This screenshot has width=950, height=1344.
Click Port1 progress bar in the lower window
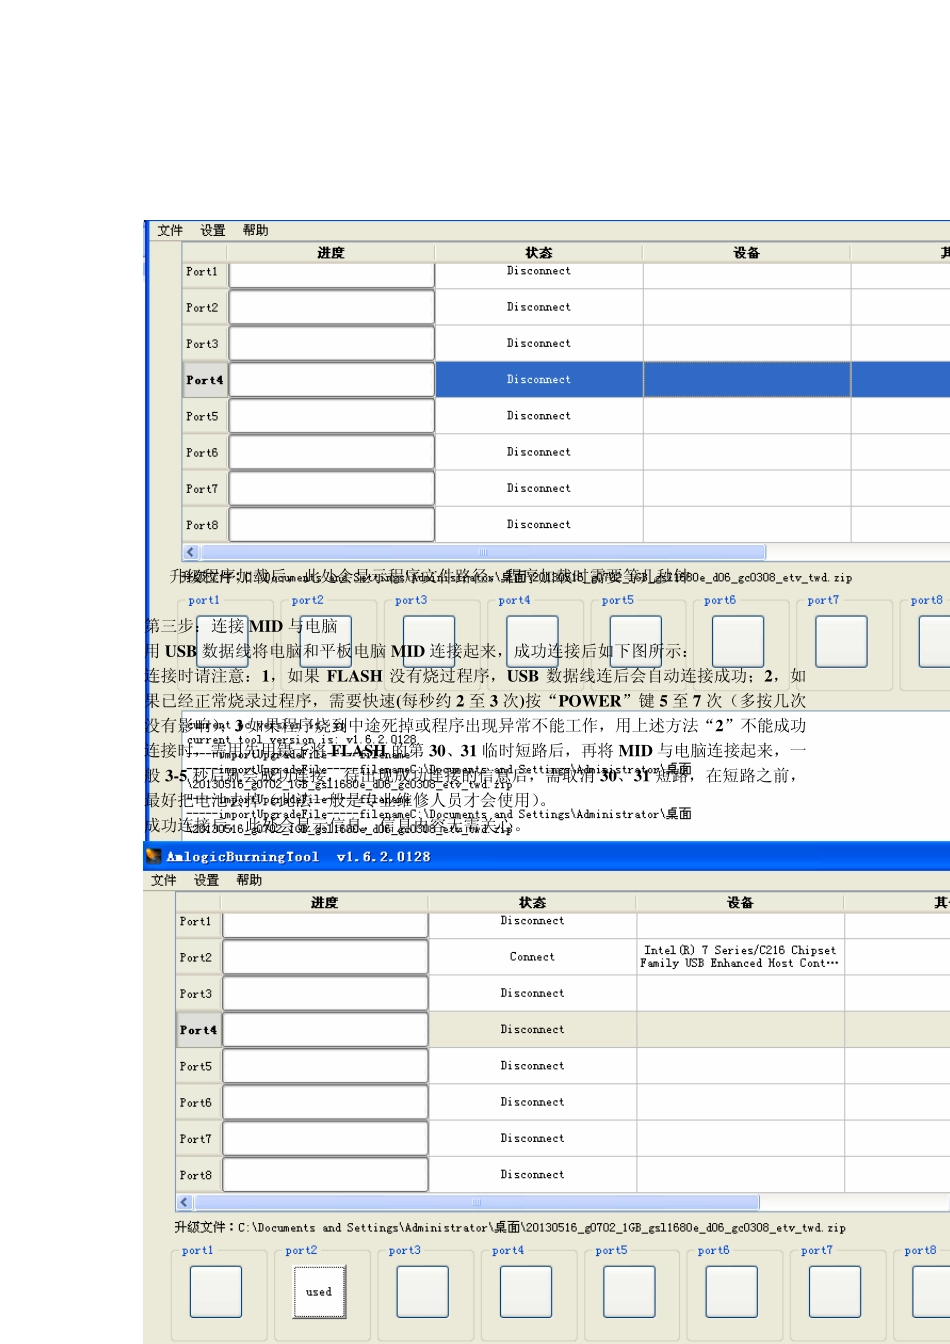pyautogui.click(x=325, y=923)
